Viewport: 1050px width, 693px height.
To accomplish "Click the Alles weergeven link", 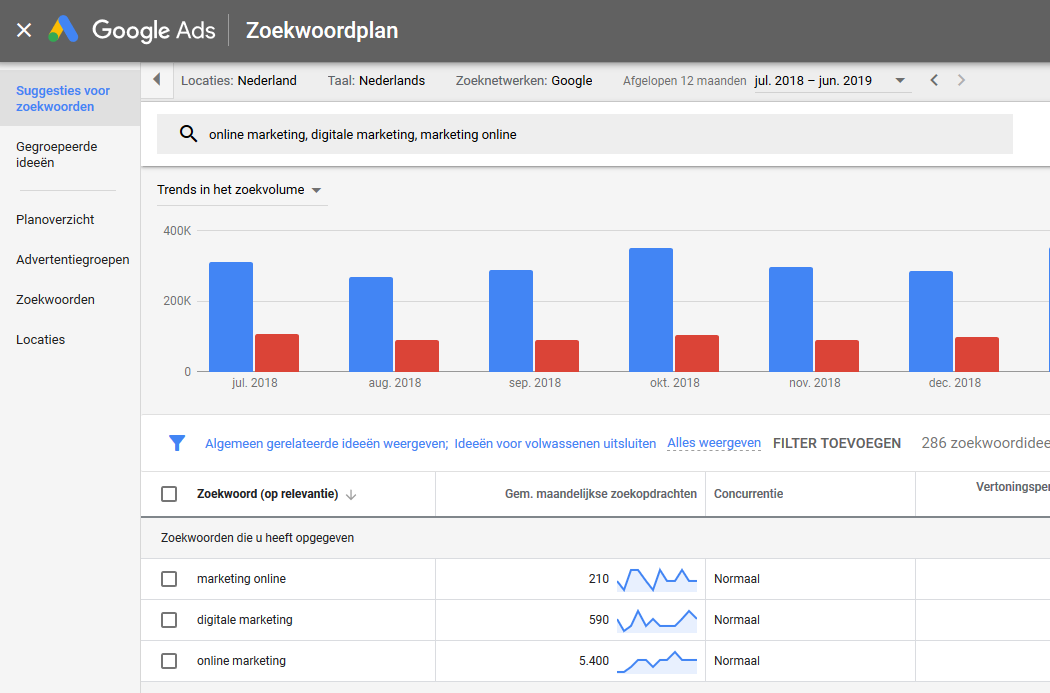I will tap(714, 443).
